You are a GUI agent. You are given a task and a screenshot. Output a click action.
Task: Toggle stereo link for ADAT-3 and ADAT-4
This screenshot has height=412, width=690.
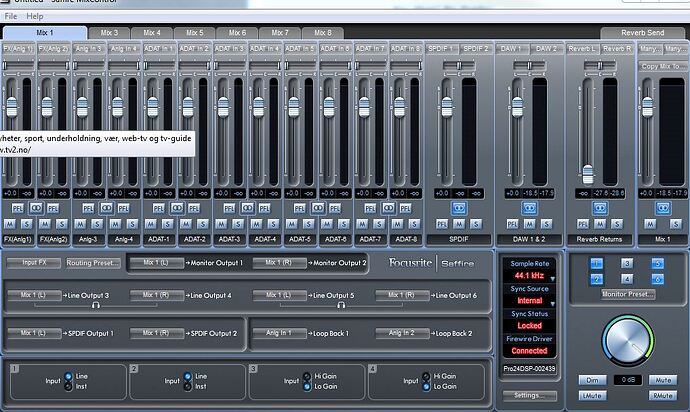coord(247,208)
